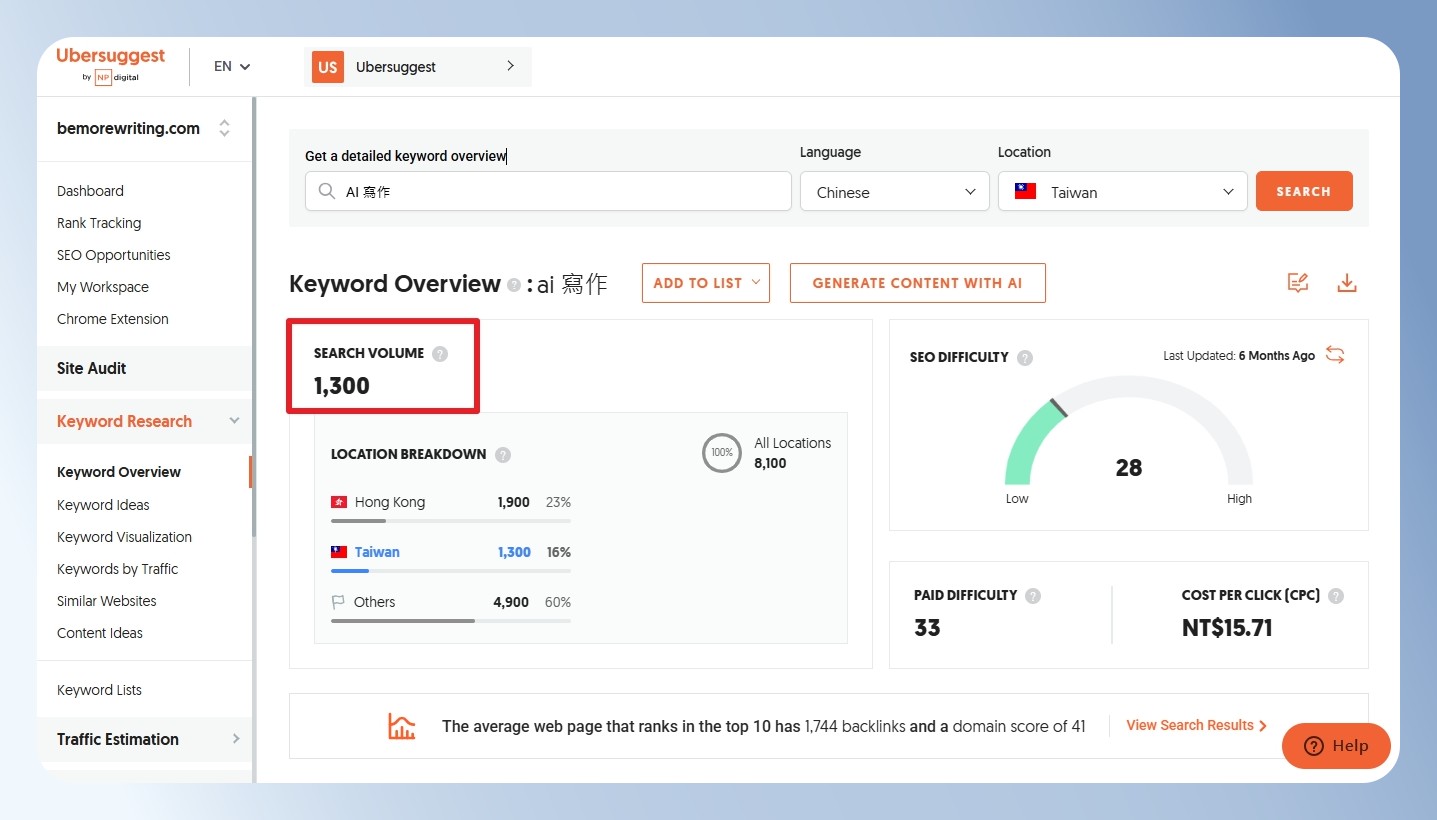This screenshot has width=1437, height=820.
Task: Open Keyword Lists in sidebar
Action: 99,690
